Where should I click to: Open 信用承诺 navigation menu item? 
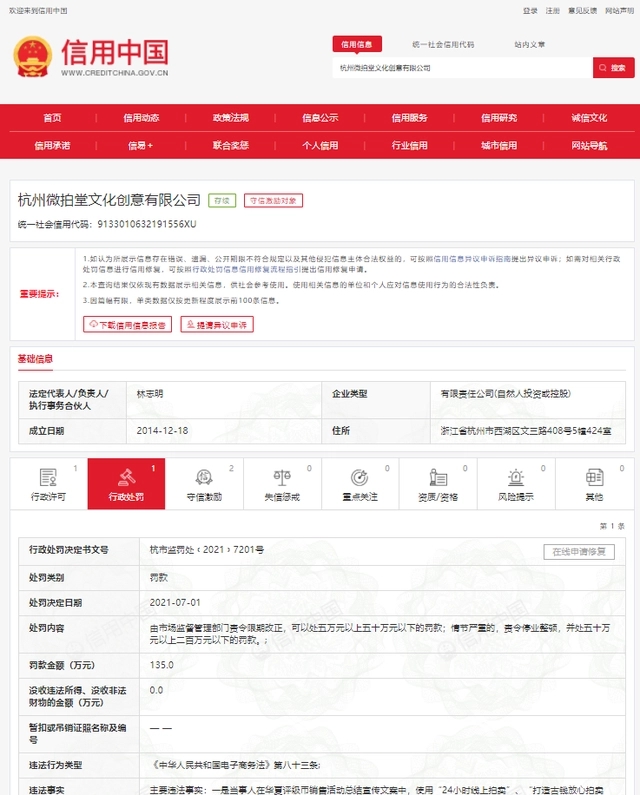[x=52, y=146]
